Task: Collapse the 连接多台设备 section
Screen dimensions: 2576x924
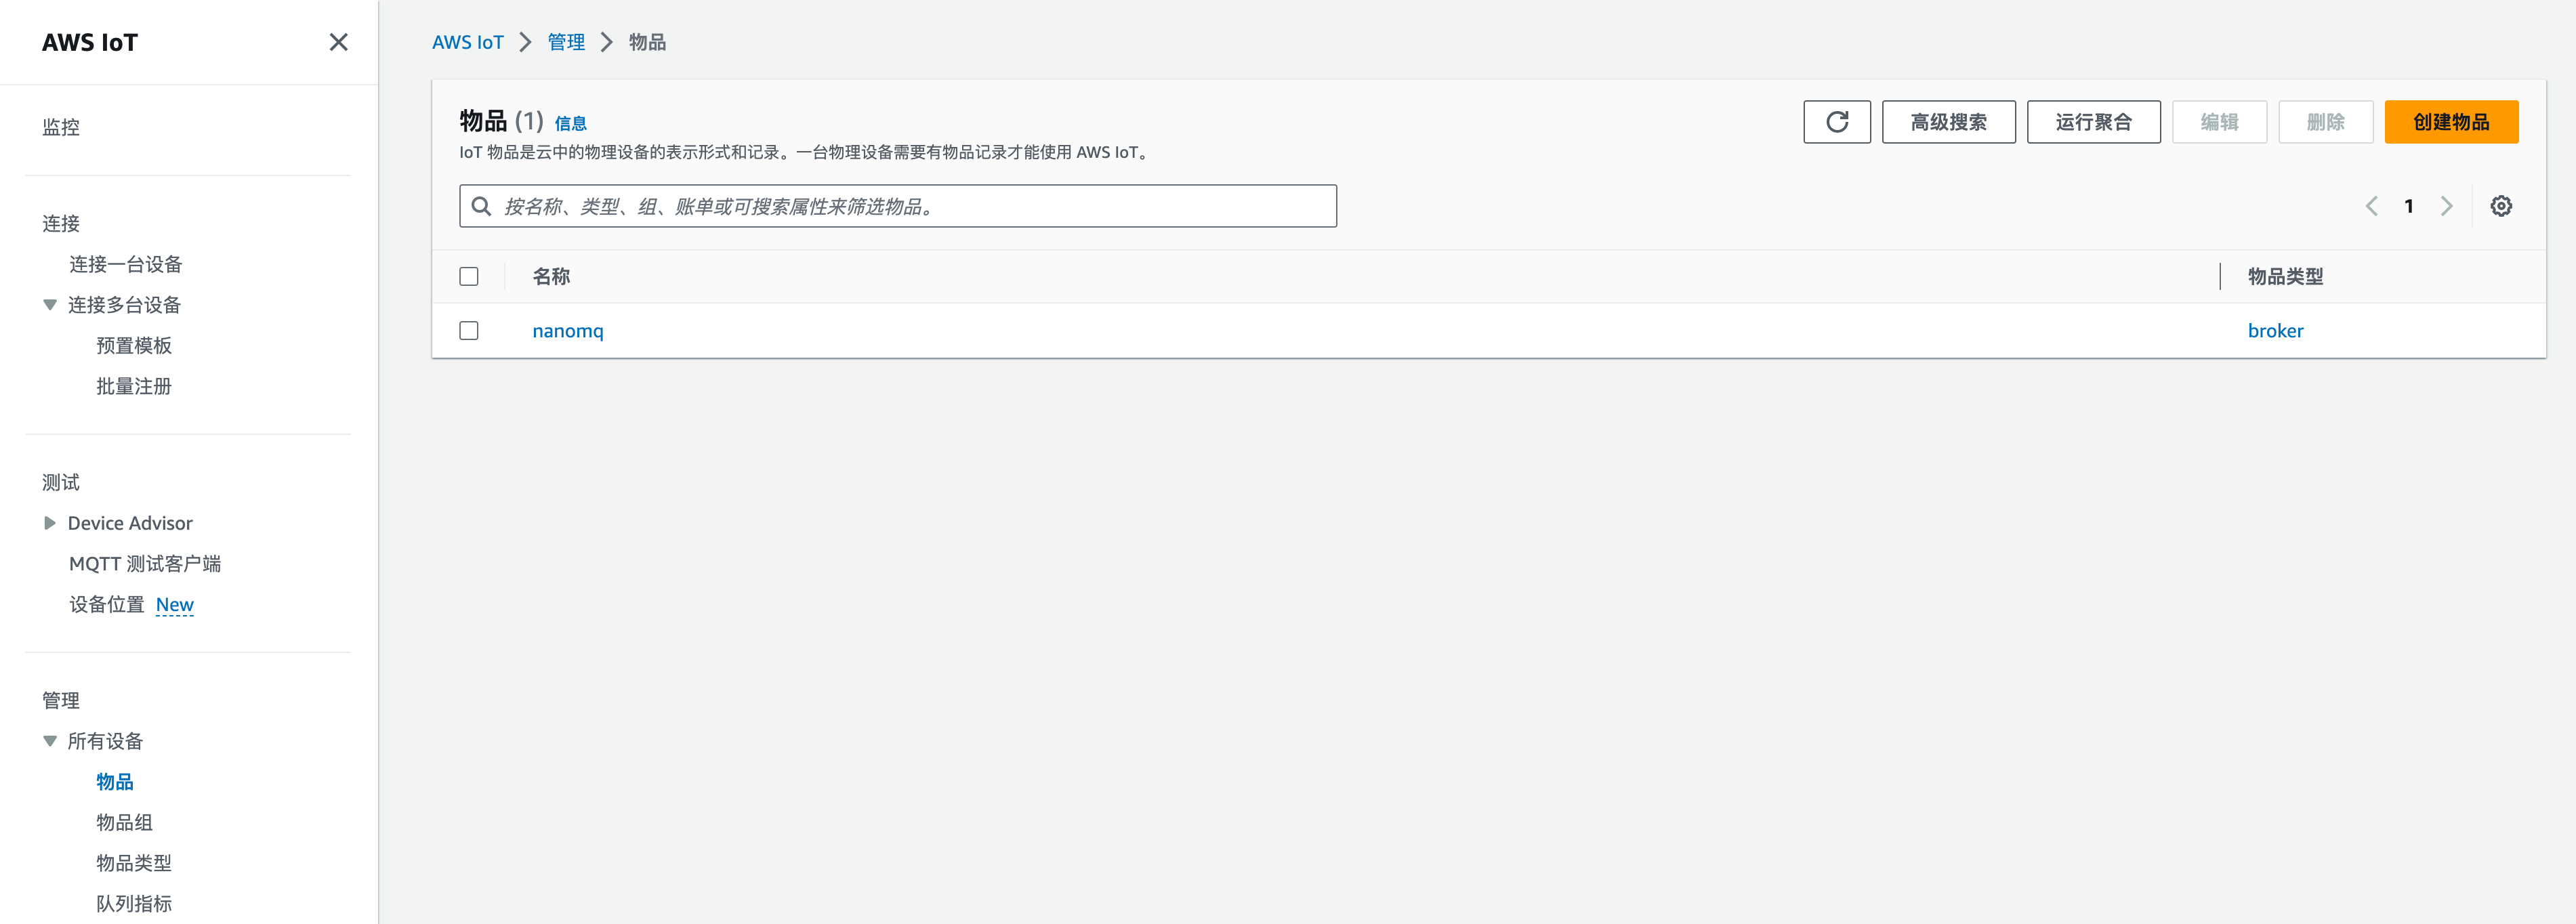Action: (49, 304)
